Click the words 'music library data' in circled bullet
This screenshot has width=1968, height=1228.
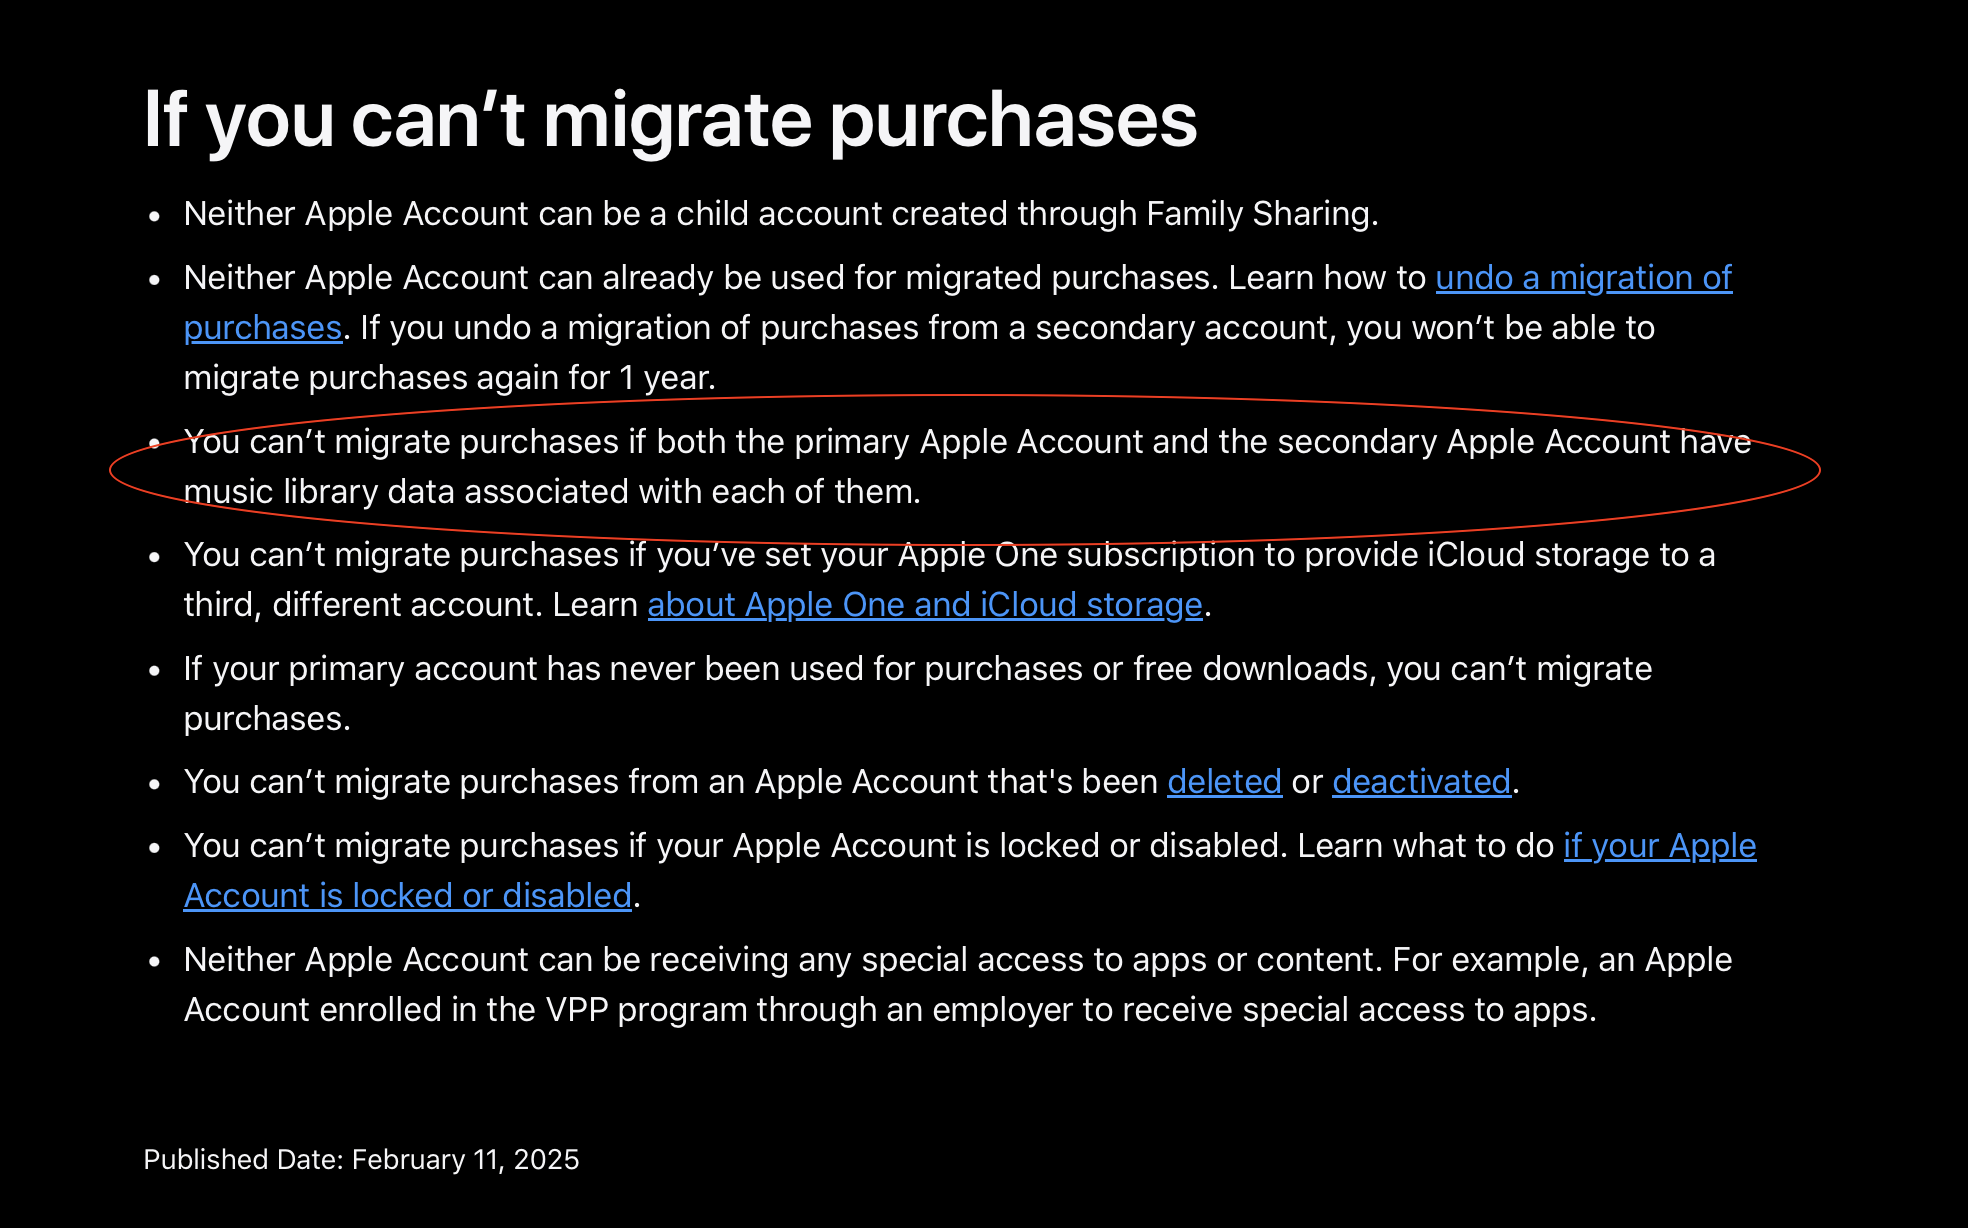click(318, 492)
